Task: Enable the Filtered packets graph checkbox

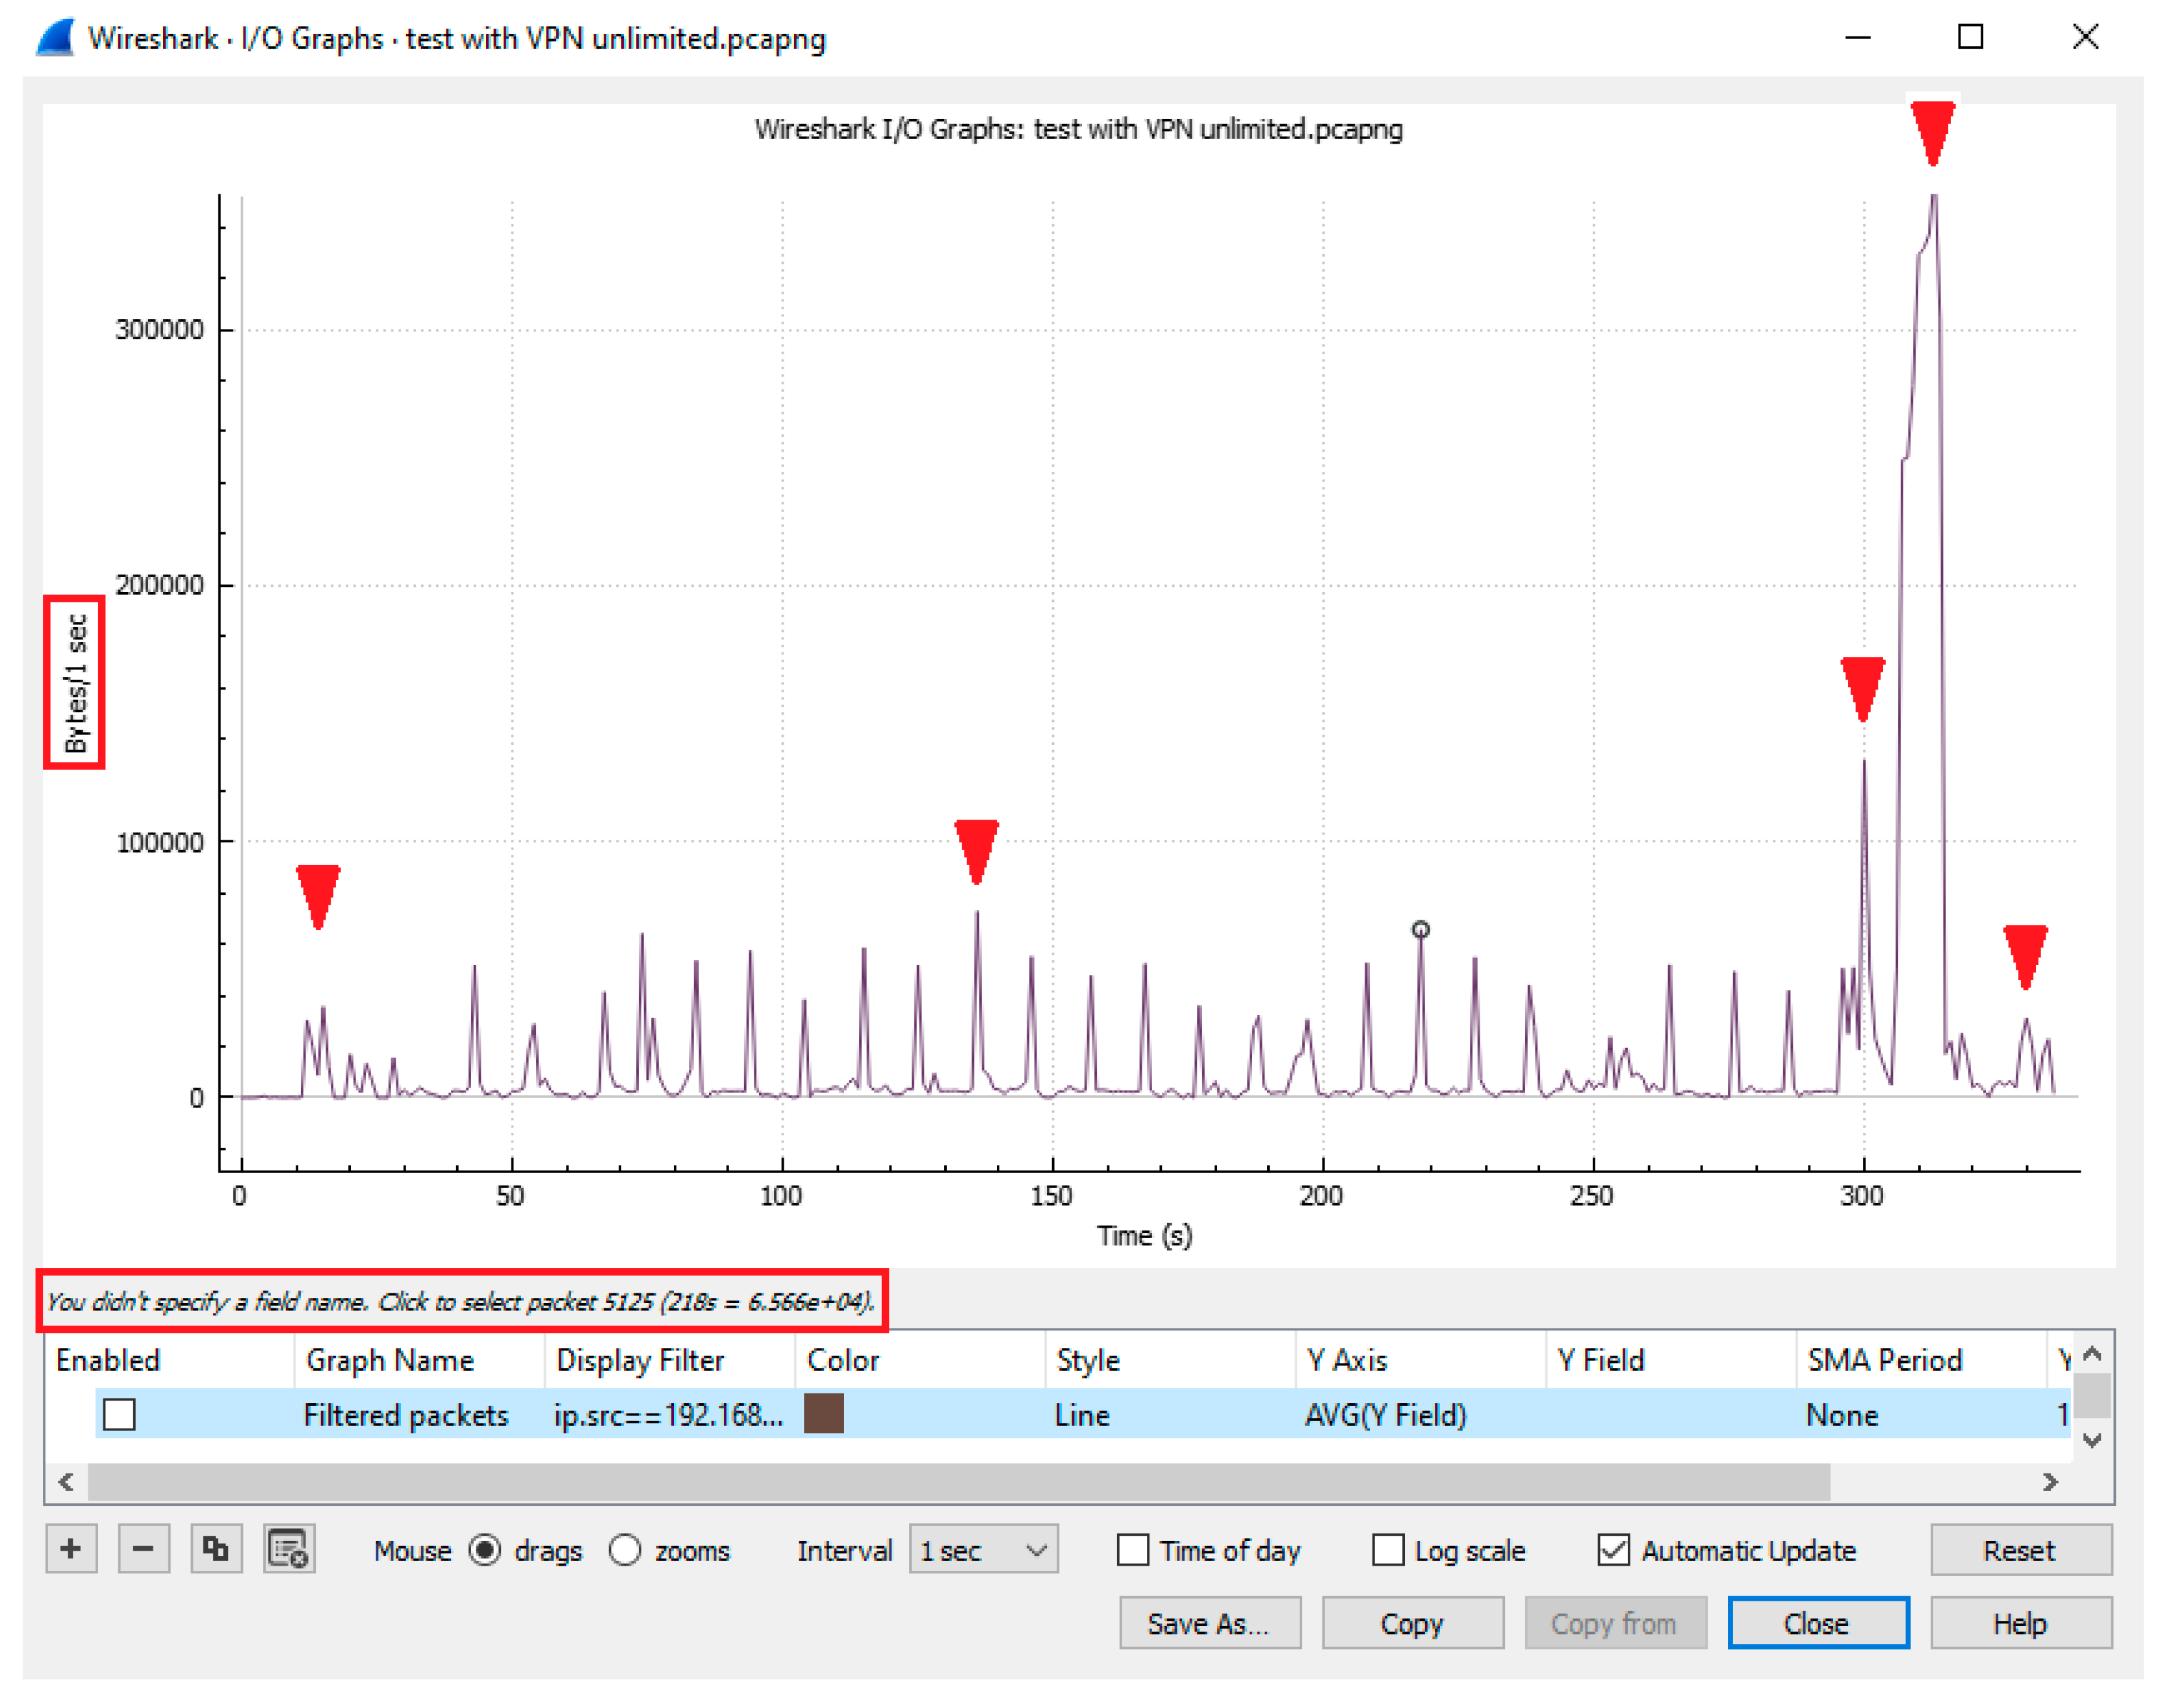Action: [119, 1415]
